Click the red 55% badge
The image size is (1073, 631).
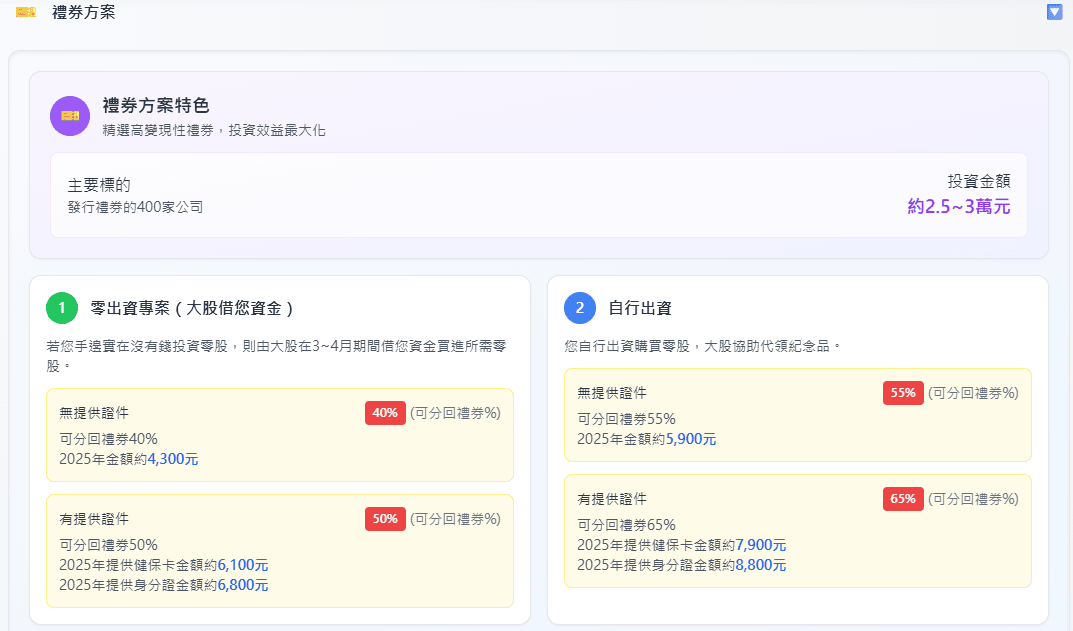pyautogui.click(x=903, y=393)
